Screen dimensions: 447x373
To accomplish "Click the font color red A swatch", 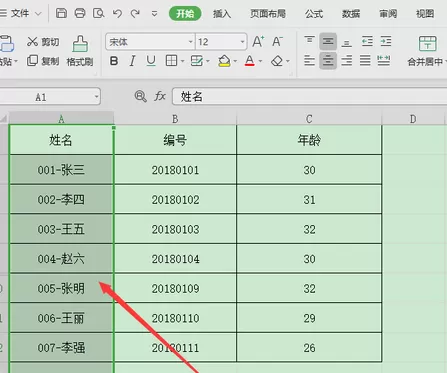I will point(250,61).
